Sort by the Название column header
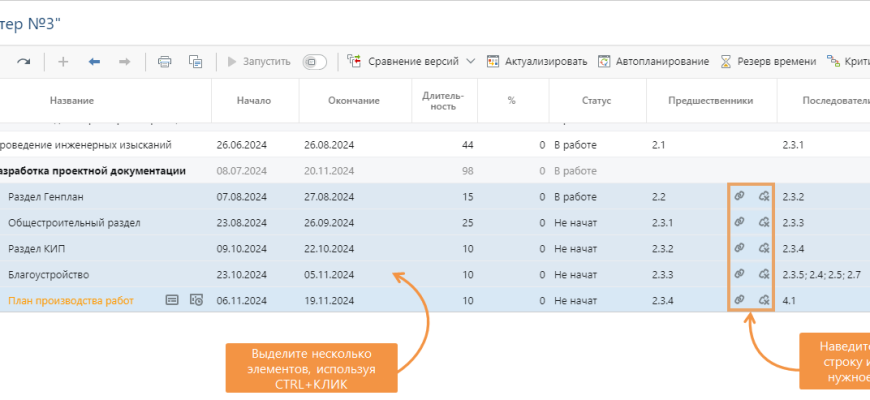The image size is (870, 400). coord(72,101)
